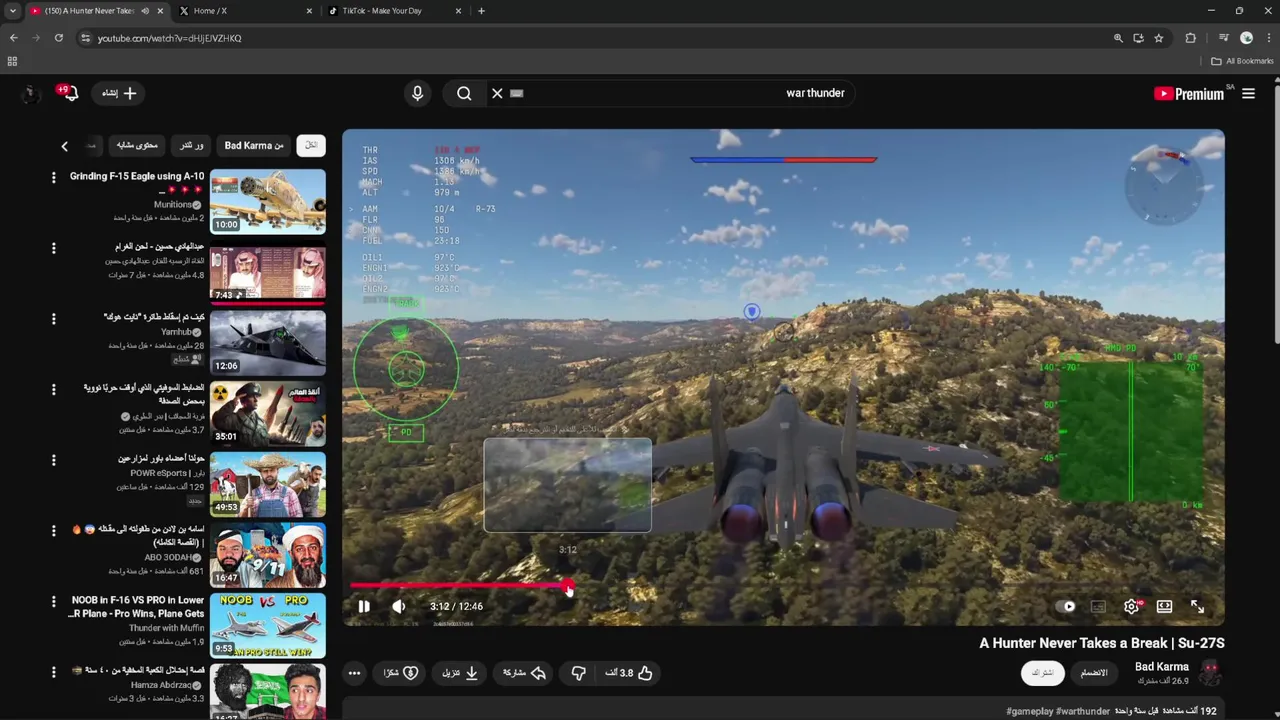The height and width of the screenshot is (720, 1280).
Task: Select the 'All' filter chip
Action: 311,145
